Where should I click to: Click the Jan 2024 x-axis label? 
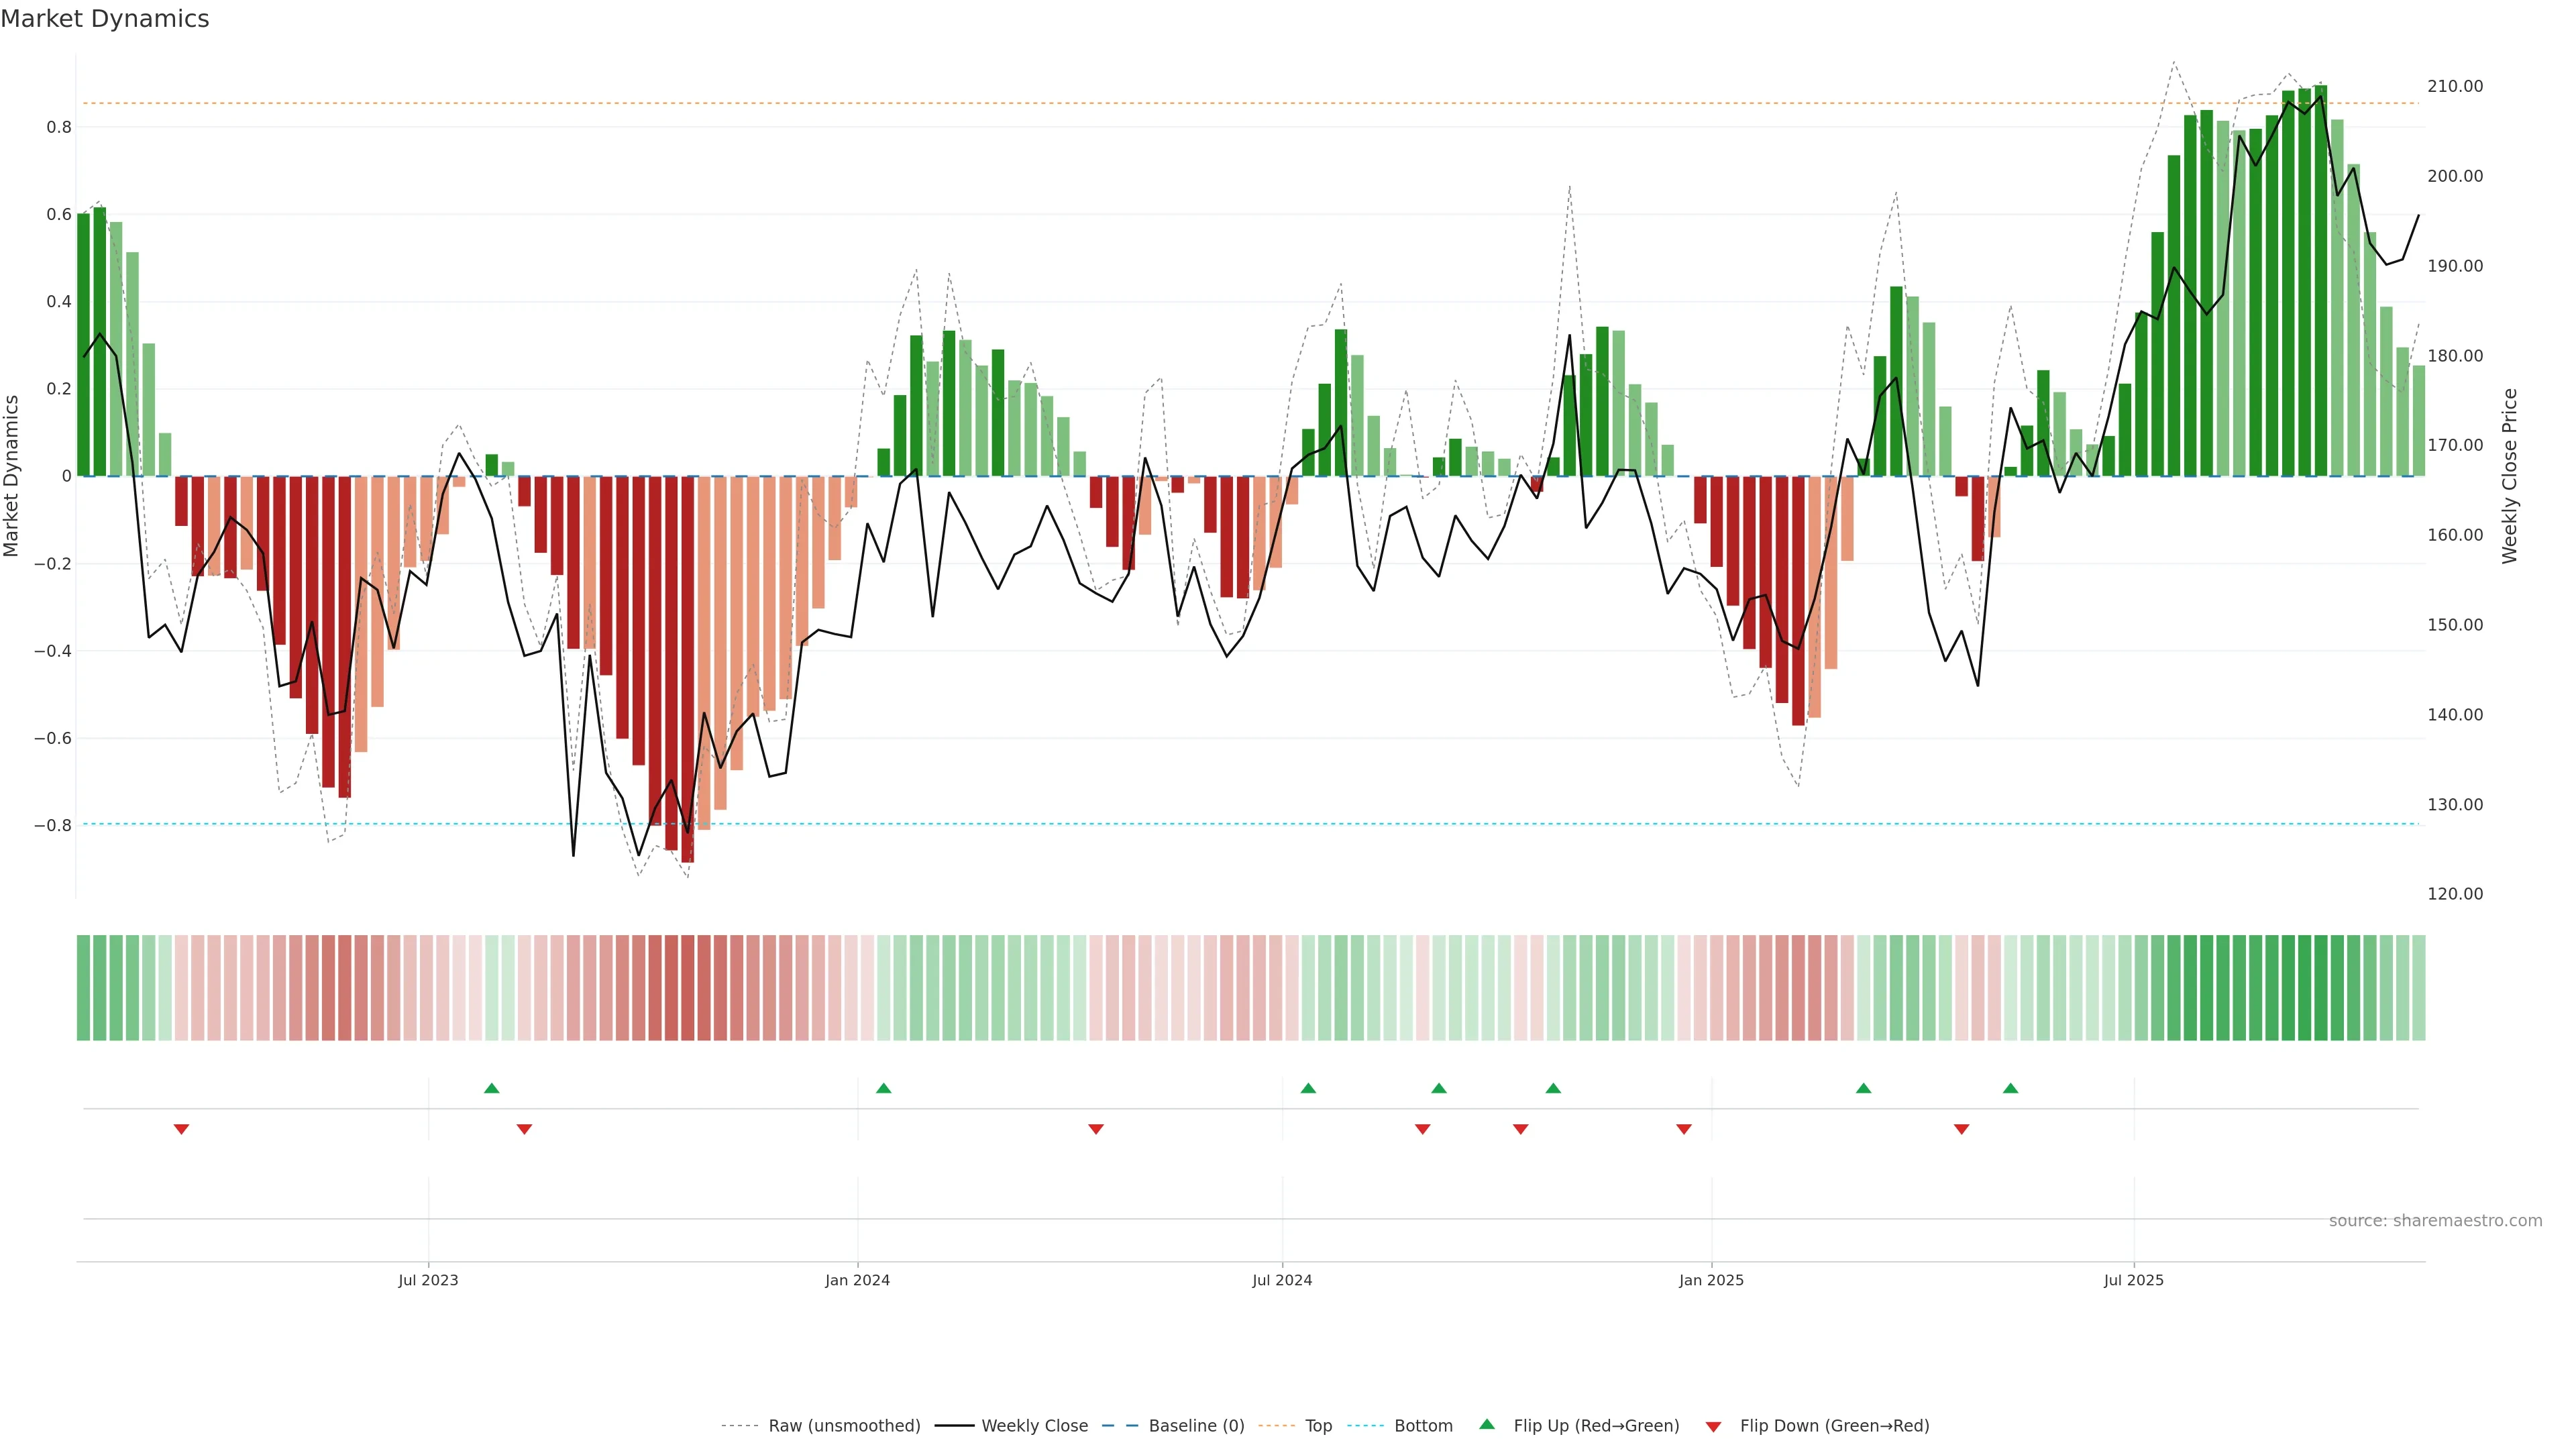[857, 1280]
